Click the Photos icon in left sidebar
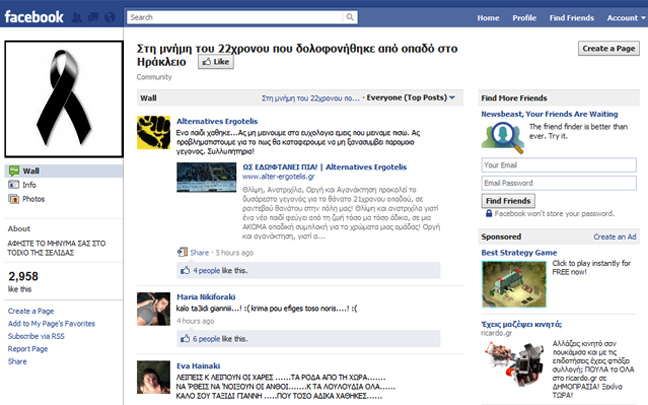Image resolution: width=648 pixels, height=405 pixels. coord(13,199)
